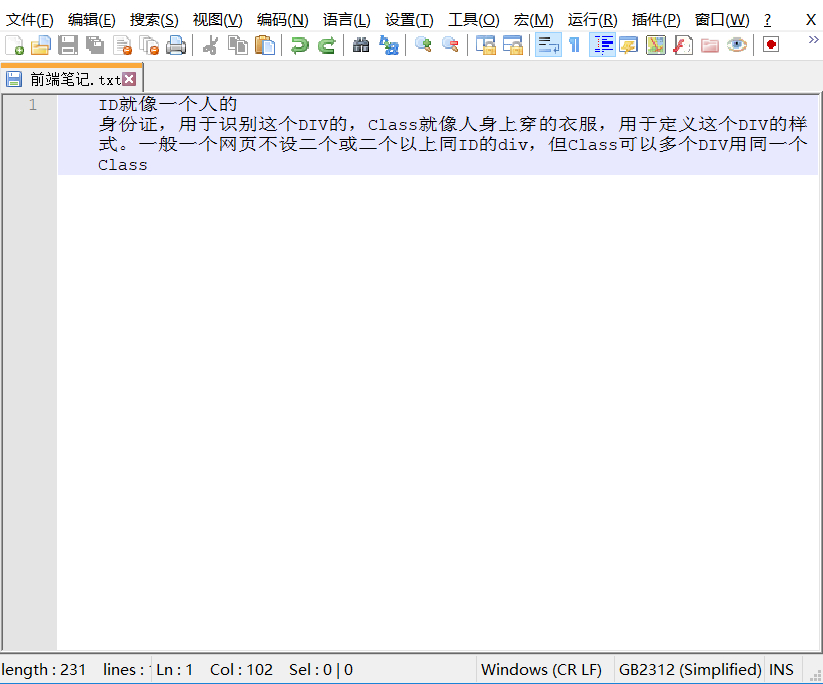
Task: Paste clipboard with the Paste icon
Action: click(x=265, y=45)
